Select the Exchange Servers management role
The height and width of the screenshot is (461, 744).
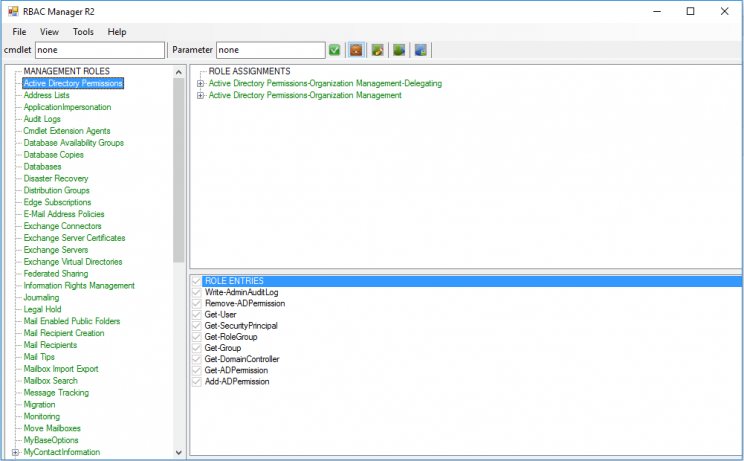click(x=56, y=250)
